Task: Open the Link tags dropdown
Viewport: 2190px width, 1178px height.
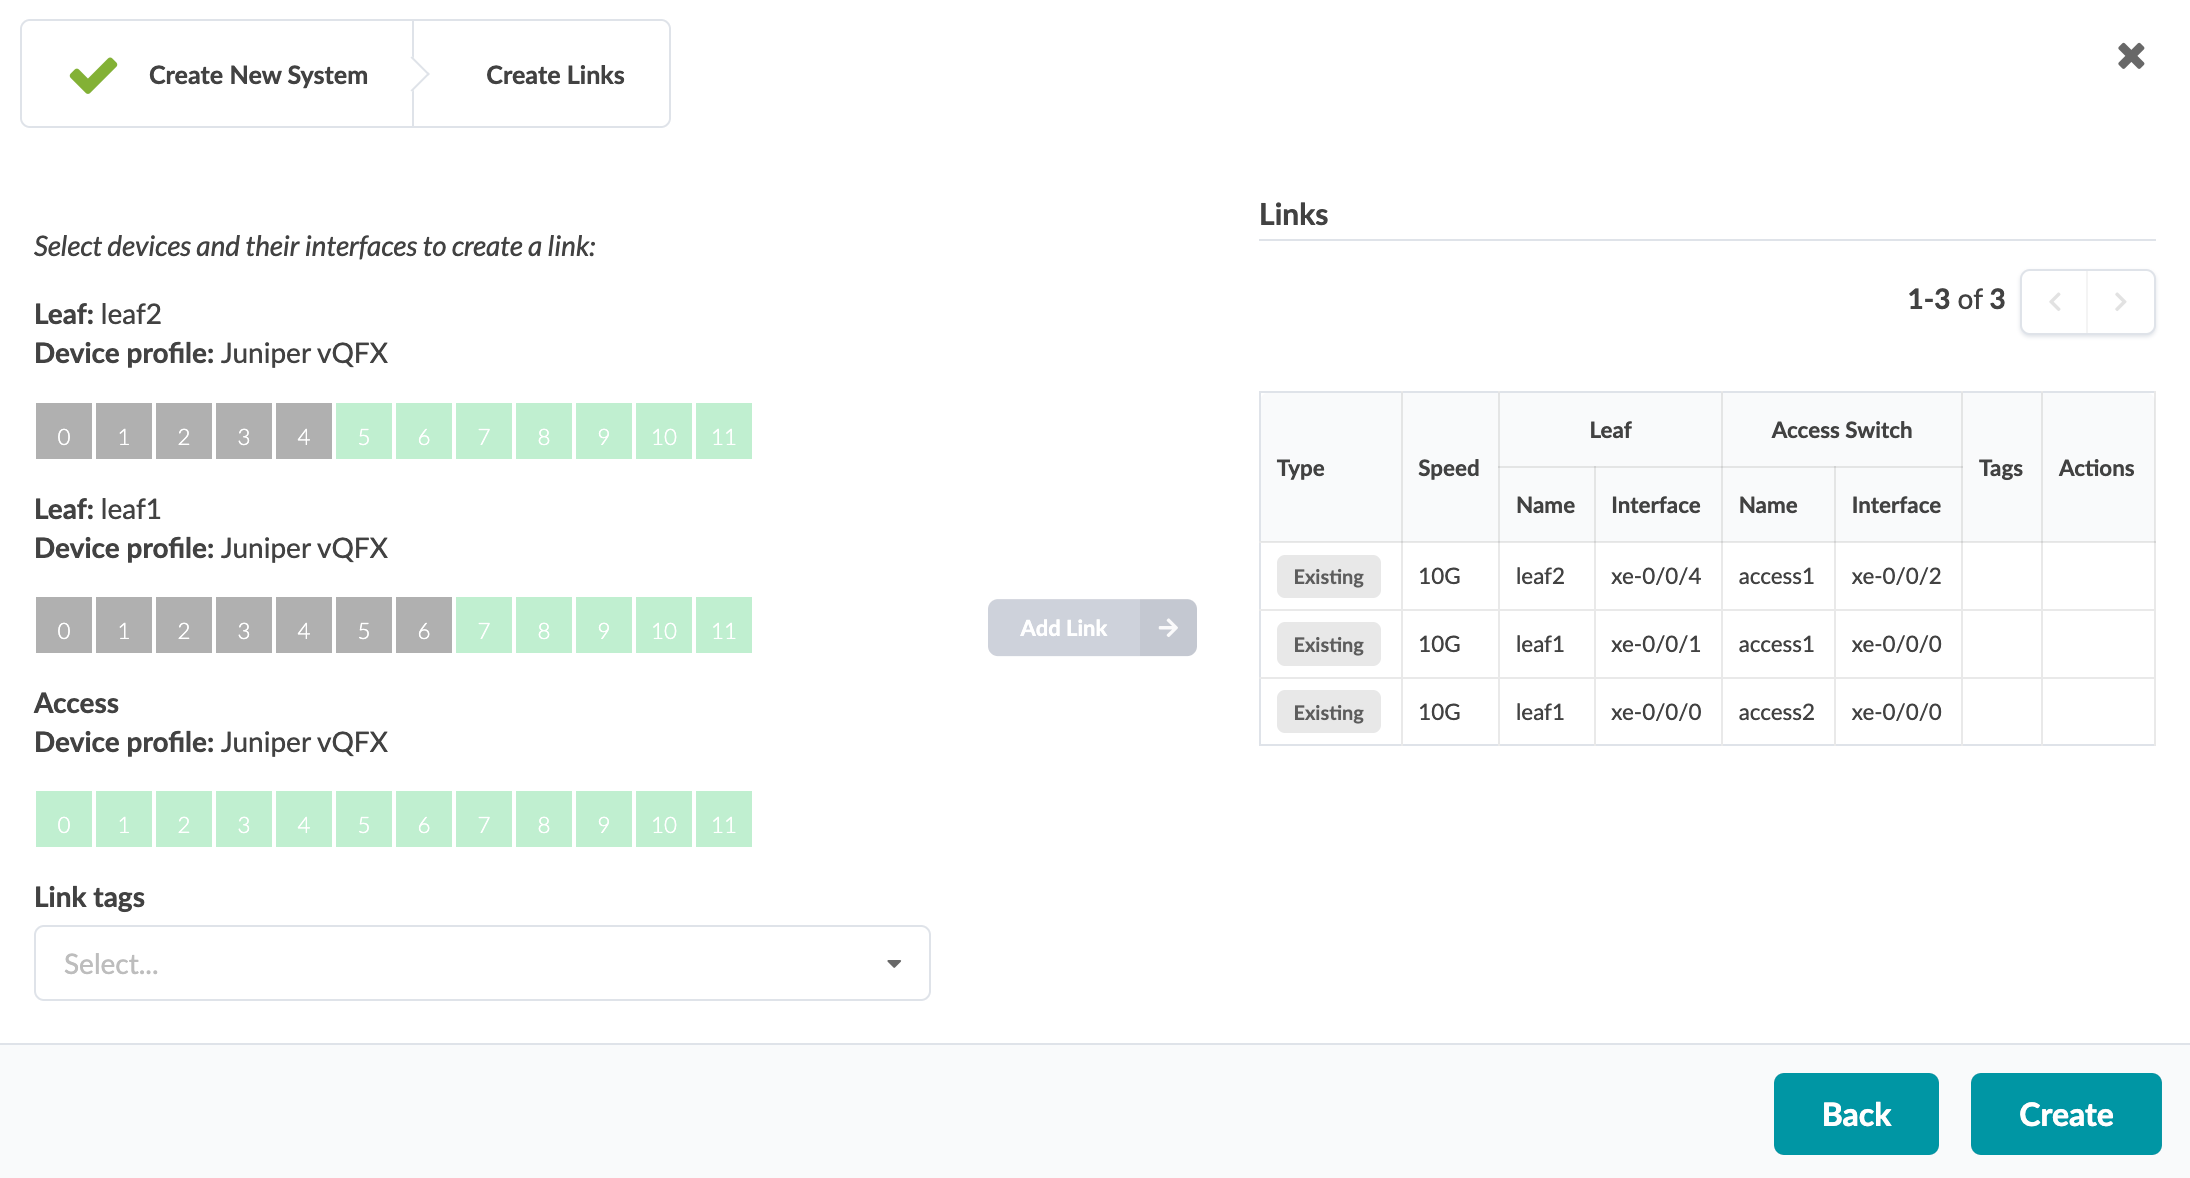Action: (x=481, y=963)
